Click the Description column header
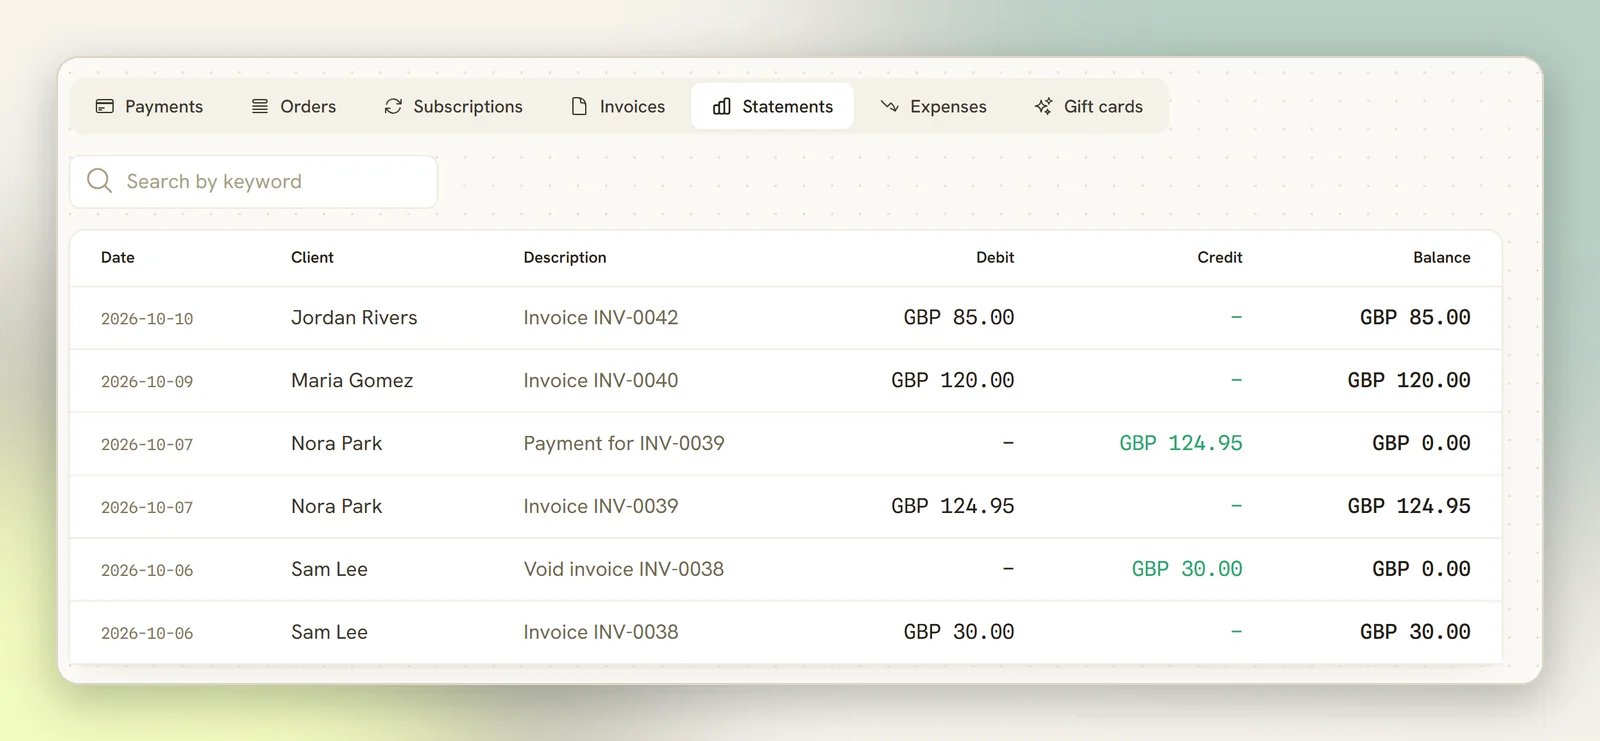Screen dimensions: 1600x741 tap(565, 257)
